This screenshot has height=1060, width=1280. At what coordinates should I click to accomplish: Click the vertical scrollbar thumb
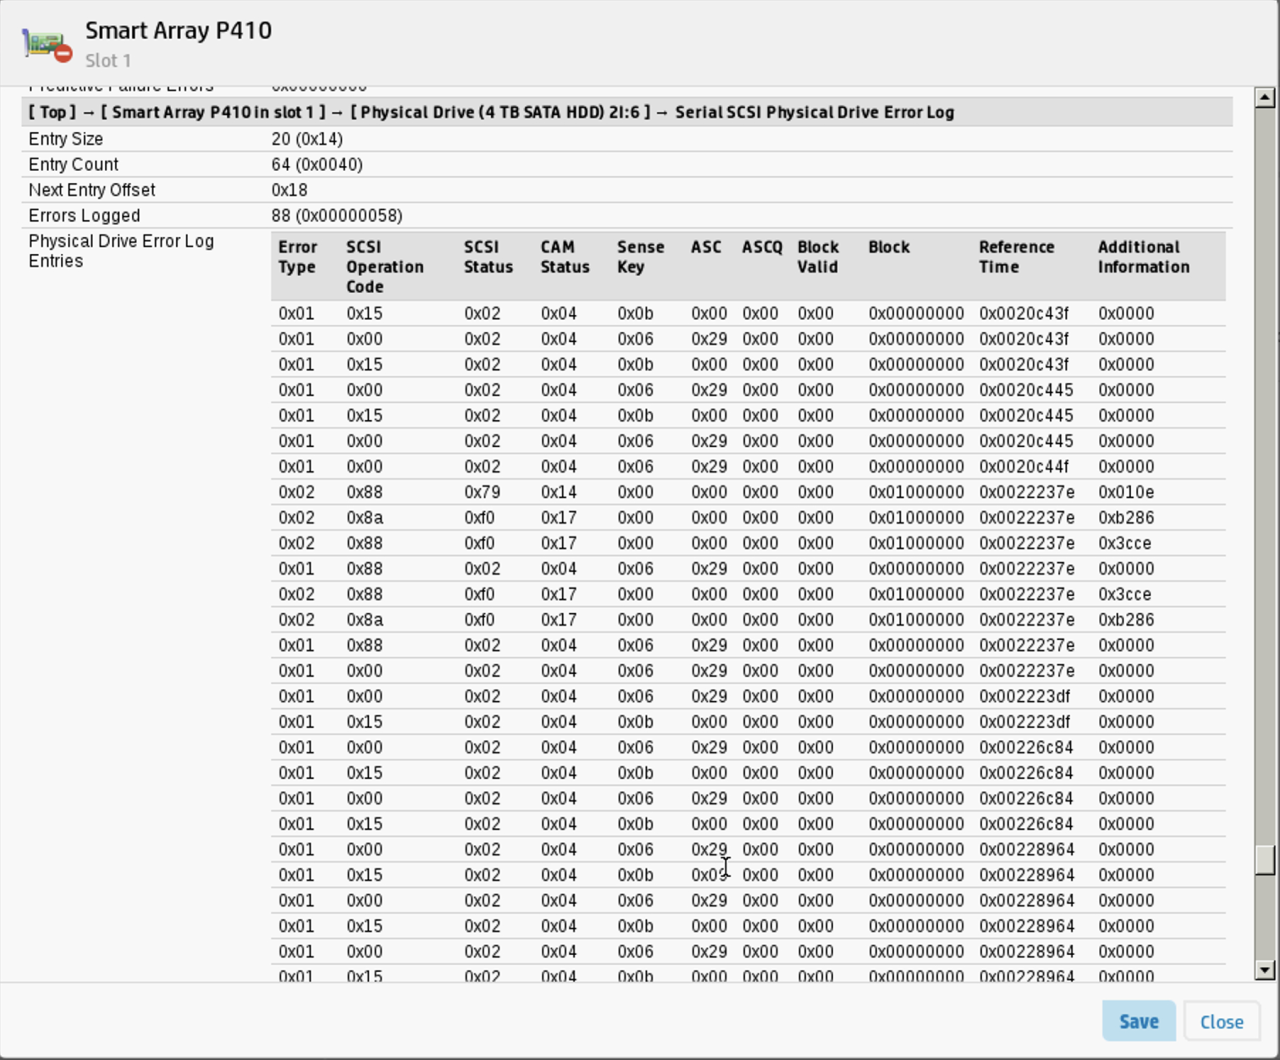[x=1265, y=859]
